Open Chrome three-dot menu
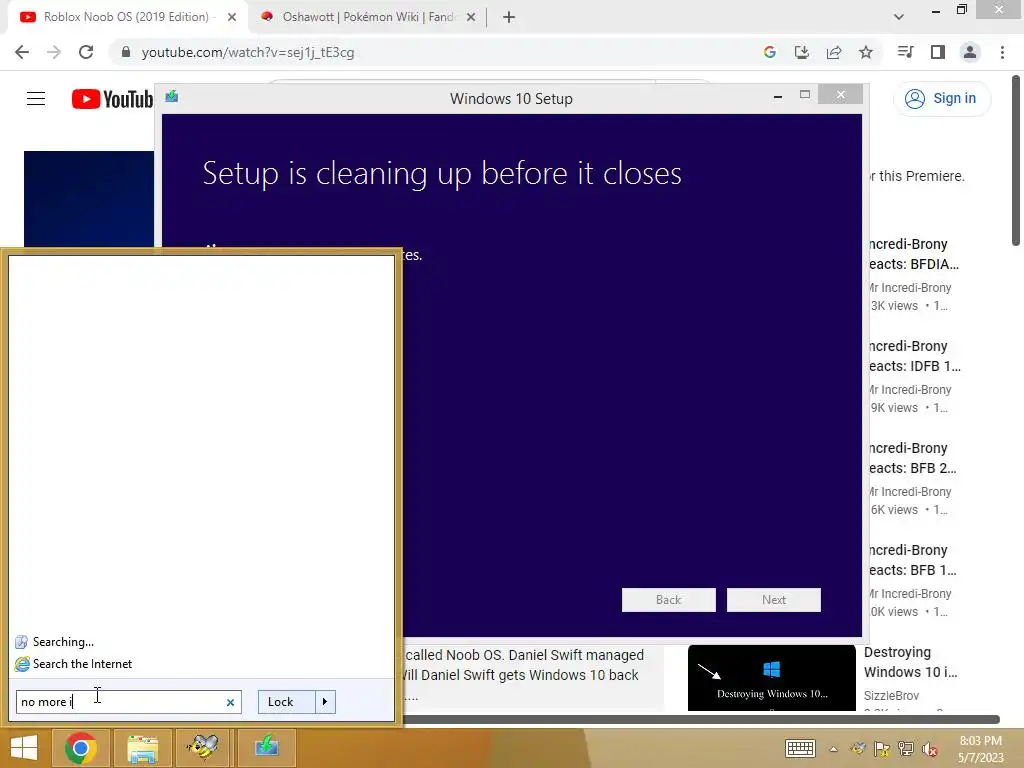 (1002, 52)
